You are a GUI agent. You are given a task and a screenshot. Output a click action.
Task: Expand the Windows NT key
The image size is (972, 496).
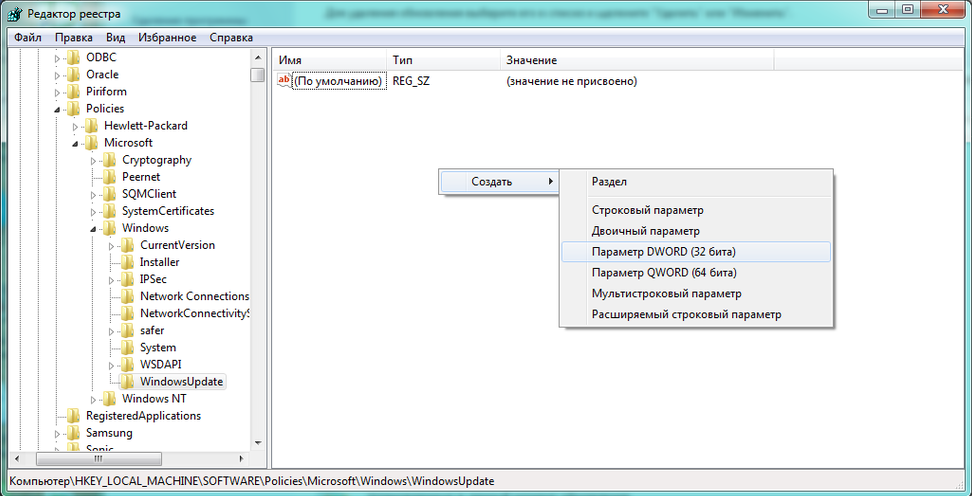(94, 399)
